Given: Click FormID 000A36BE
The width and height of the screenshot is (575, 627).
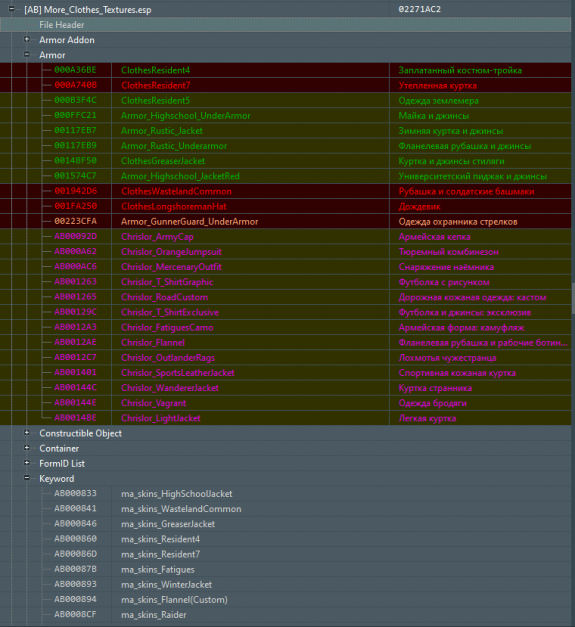Looking at the screenshot, I should pos(75,70).
